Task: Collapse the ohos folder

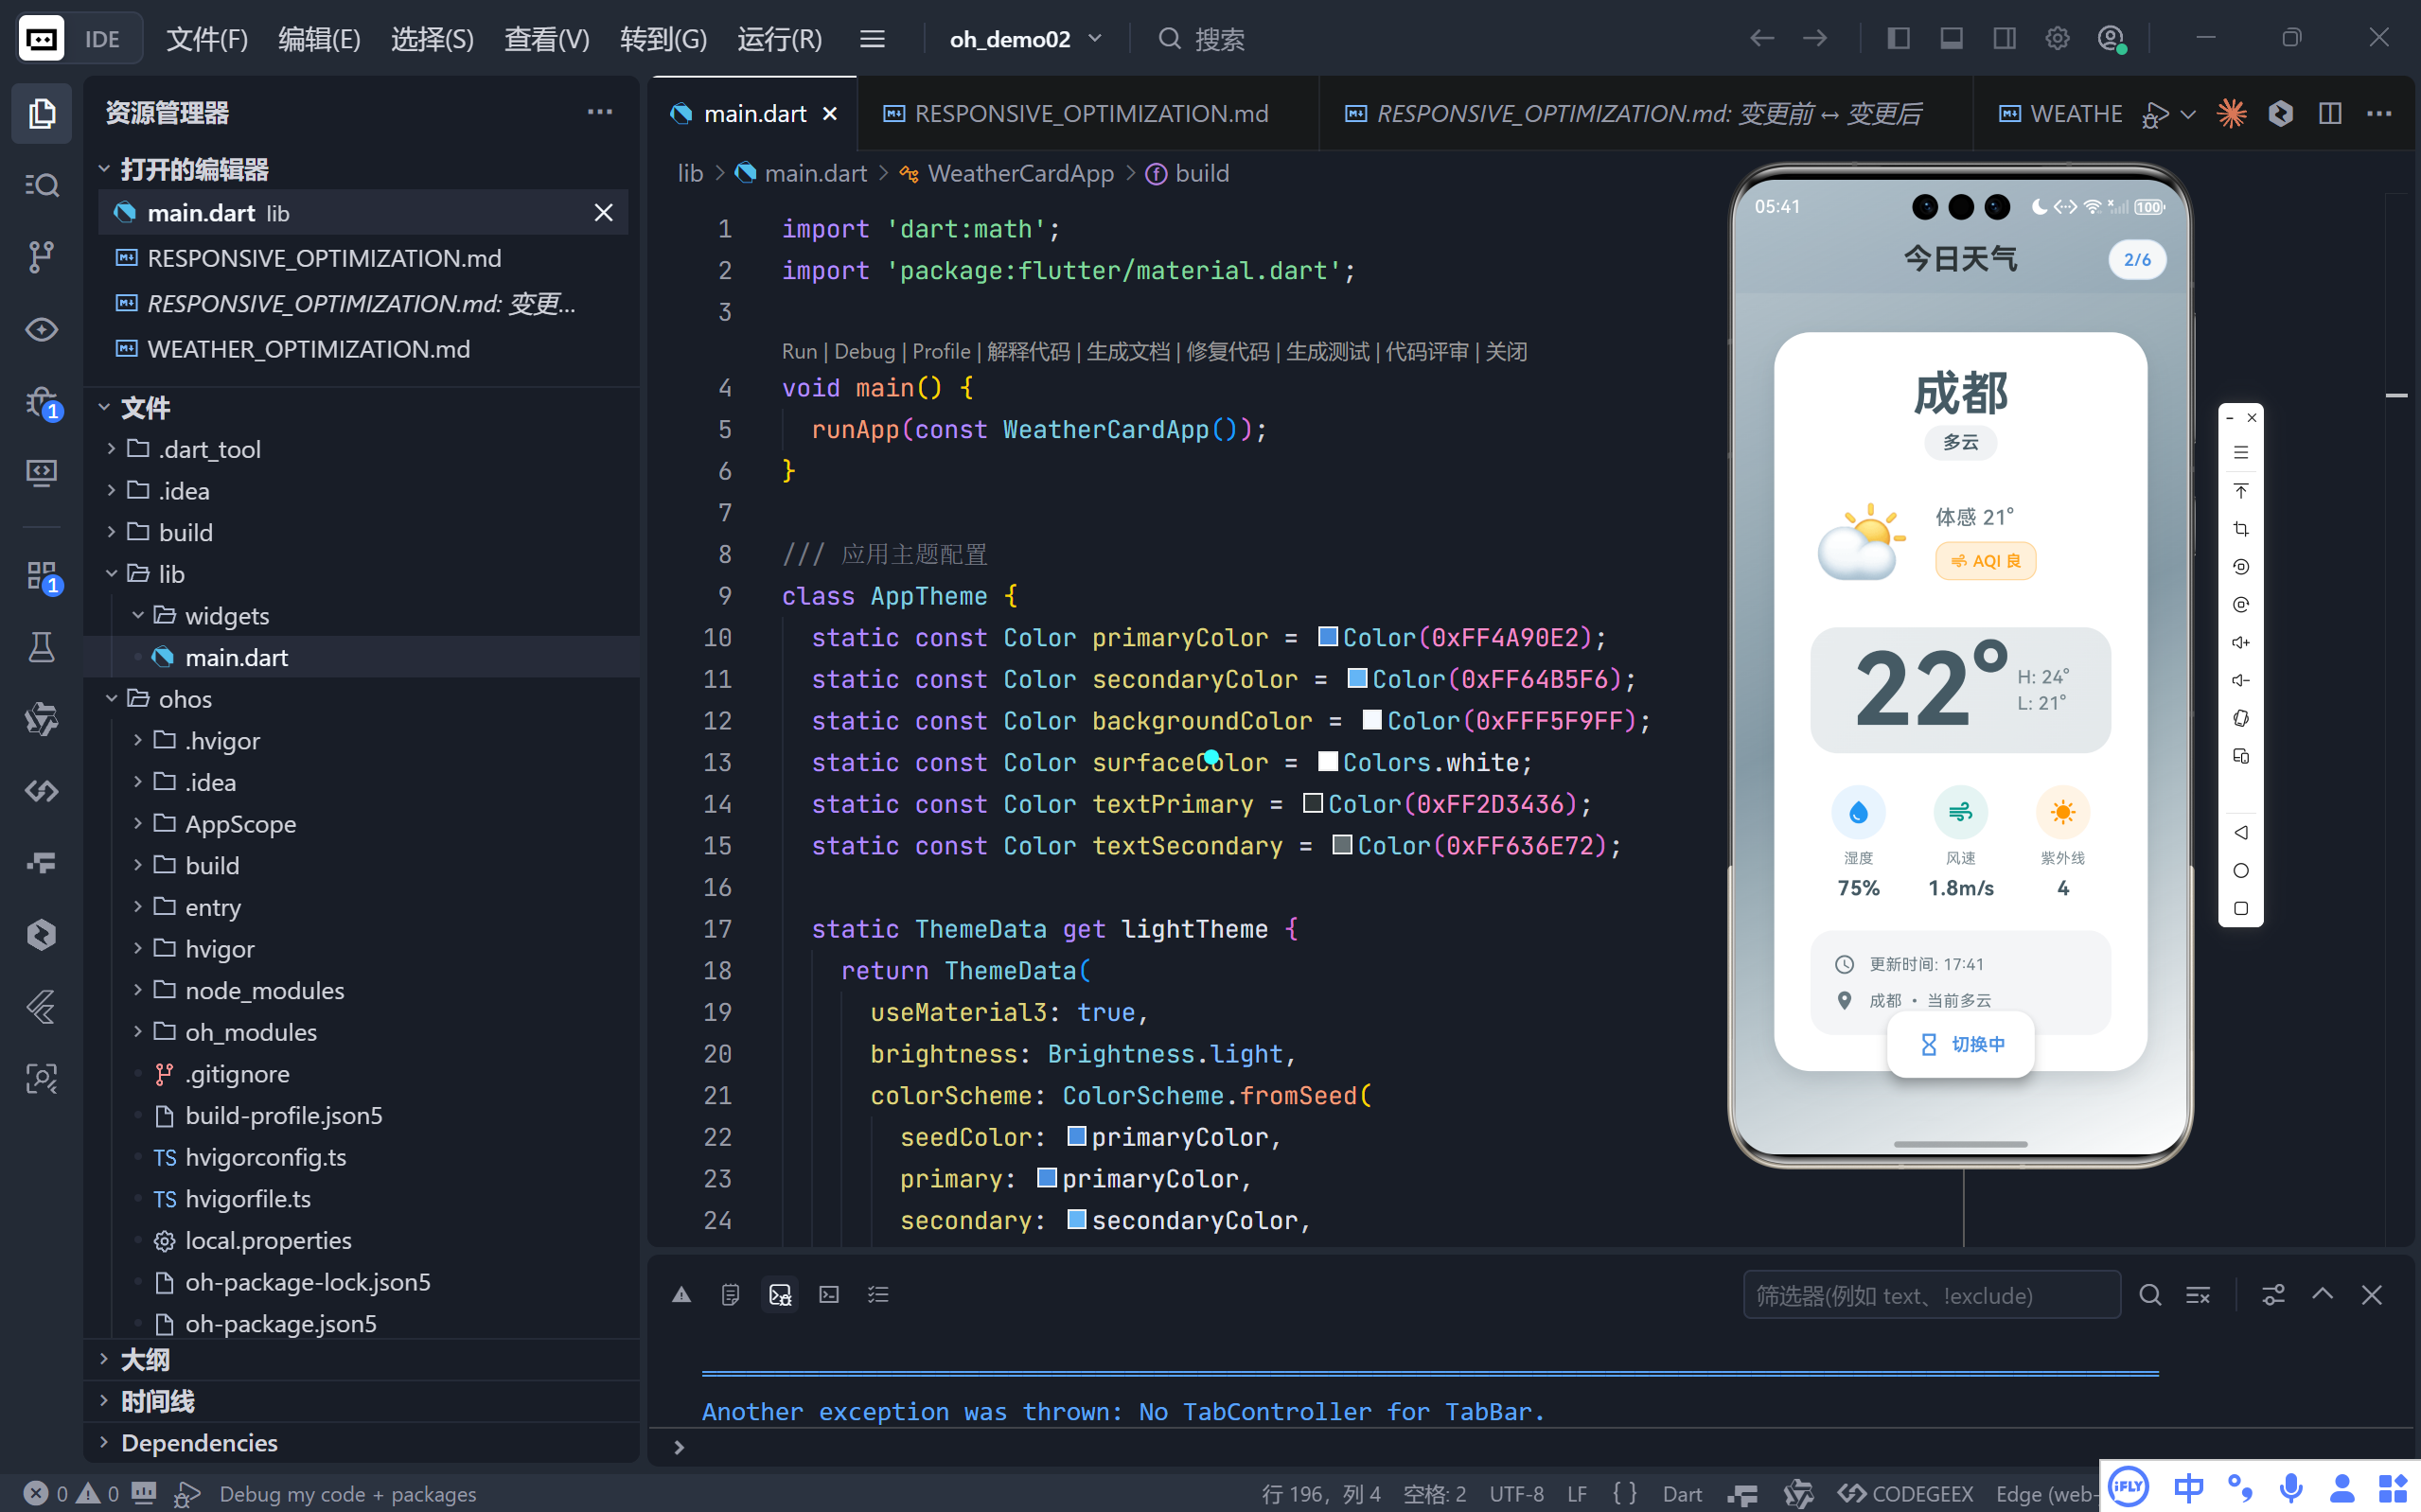Action: [185, 699]
